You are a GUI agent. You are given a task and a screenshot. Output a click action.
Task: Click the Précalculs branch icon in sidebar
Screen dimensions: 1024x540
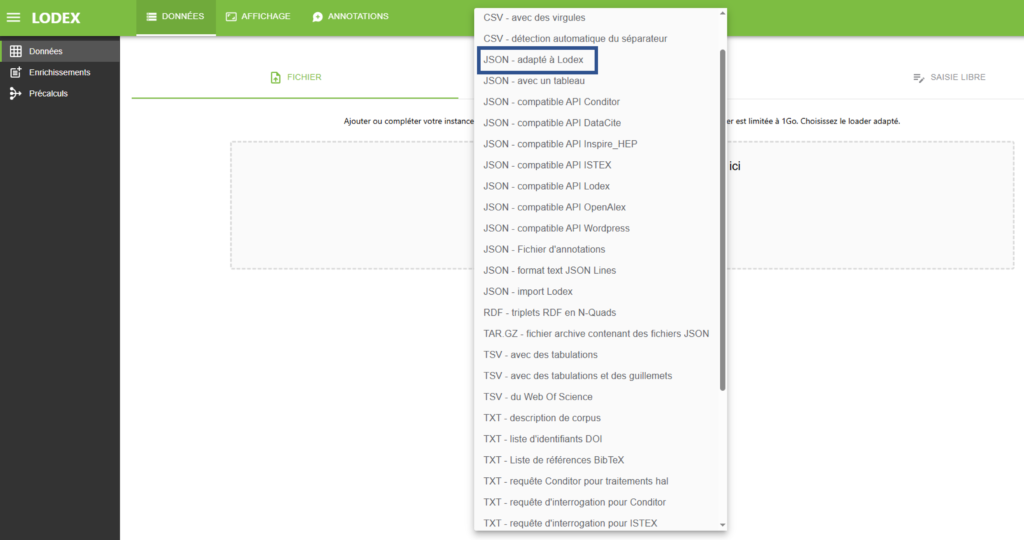point(16,93)
